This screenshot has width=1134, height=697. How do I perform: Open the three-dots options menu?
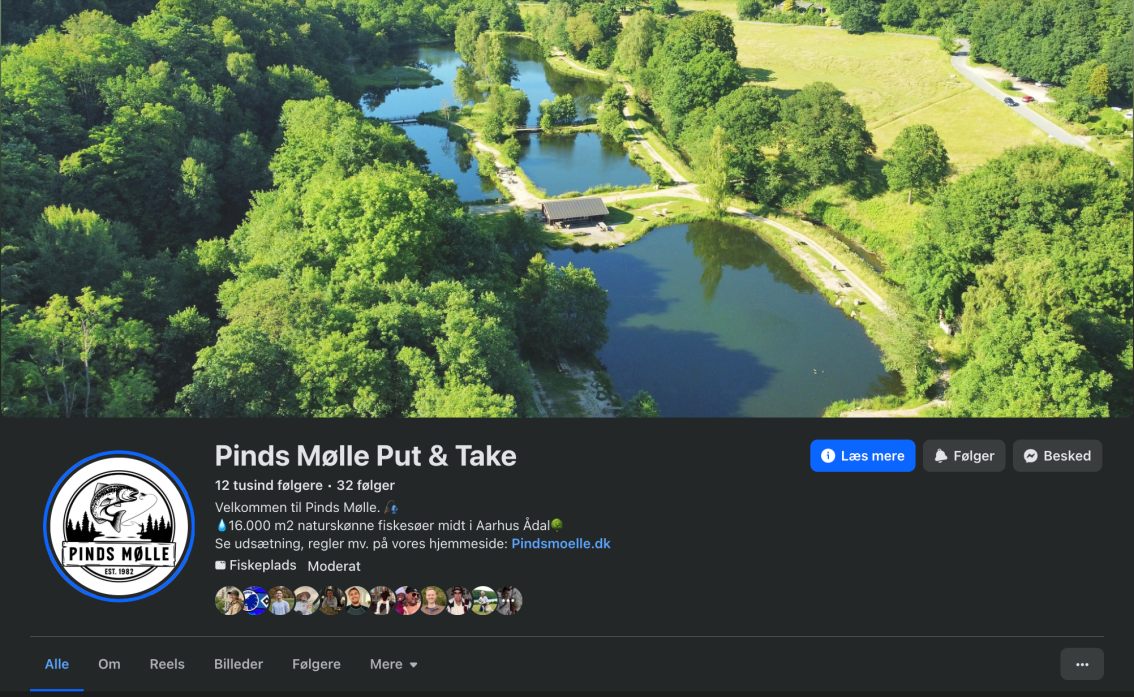pyautogui.click(x=1080, y=663)
